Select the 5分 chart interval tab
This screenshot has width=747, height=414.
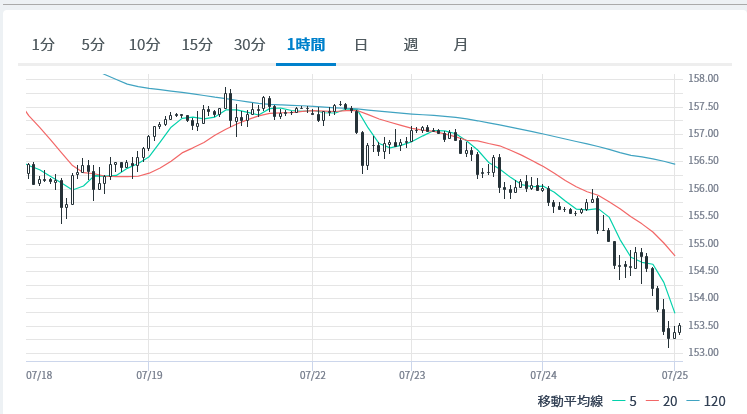pos(93,45)
